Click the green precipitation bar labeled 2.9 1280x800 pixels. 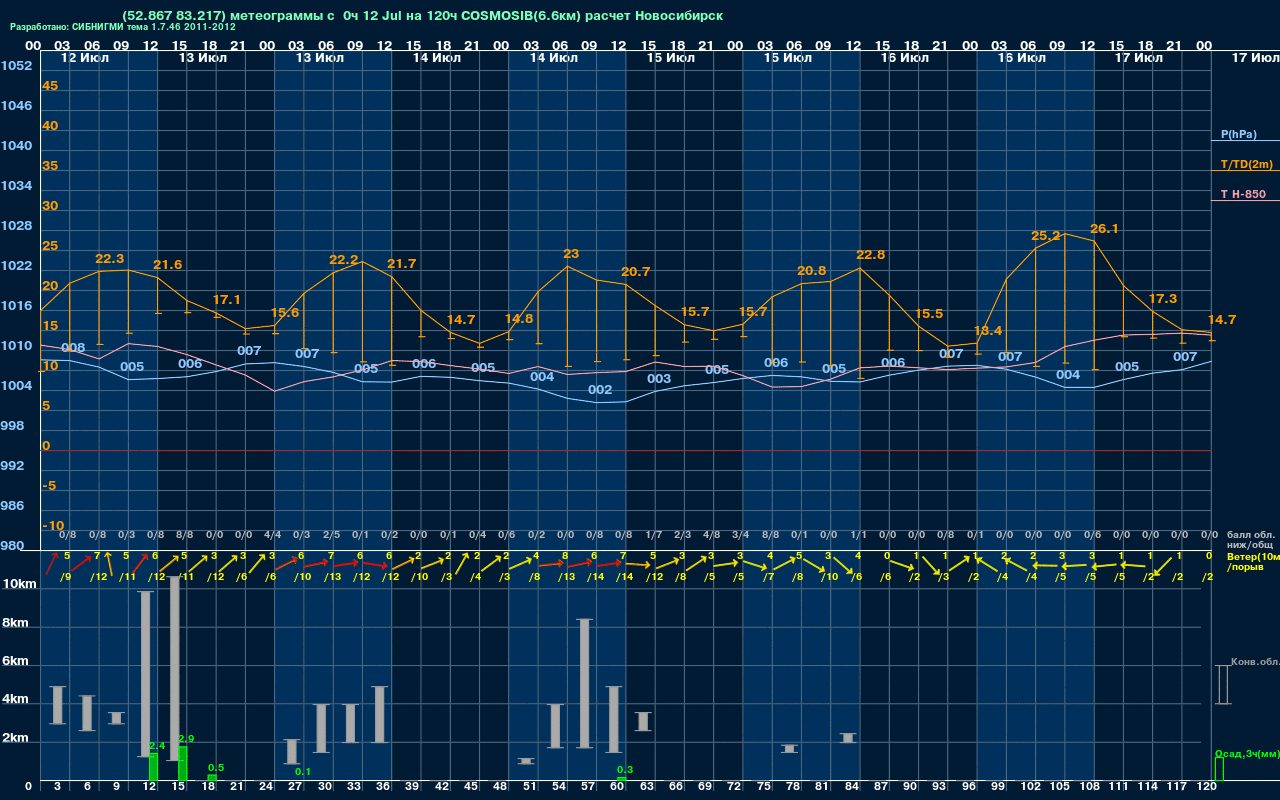point(183,764)
